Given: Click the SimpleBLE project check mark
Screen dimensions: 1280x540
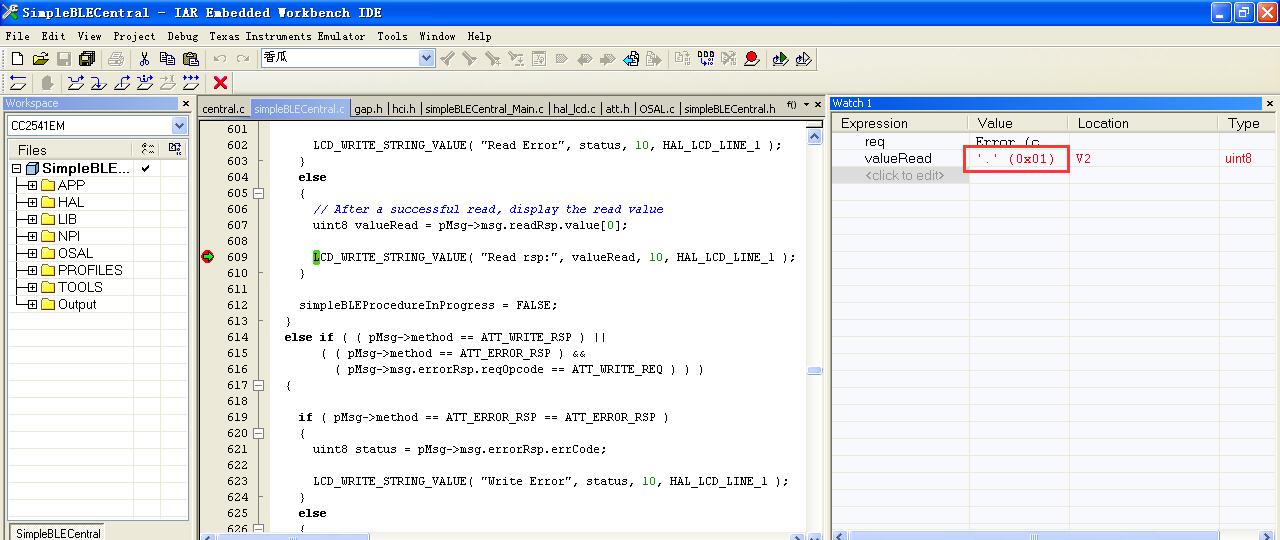Looking at the screenshot, I should coord(145,168).
